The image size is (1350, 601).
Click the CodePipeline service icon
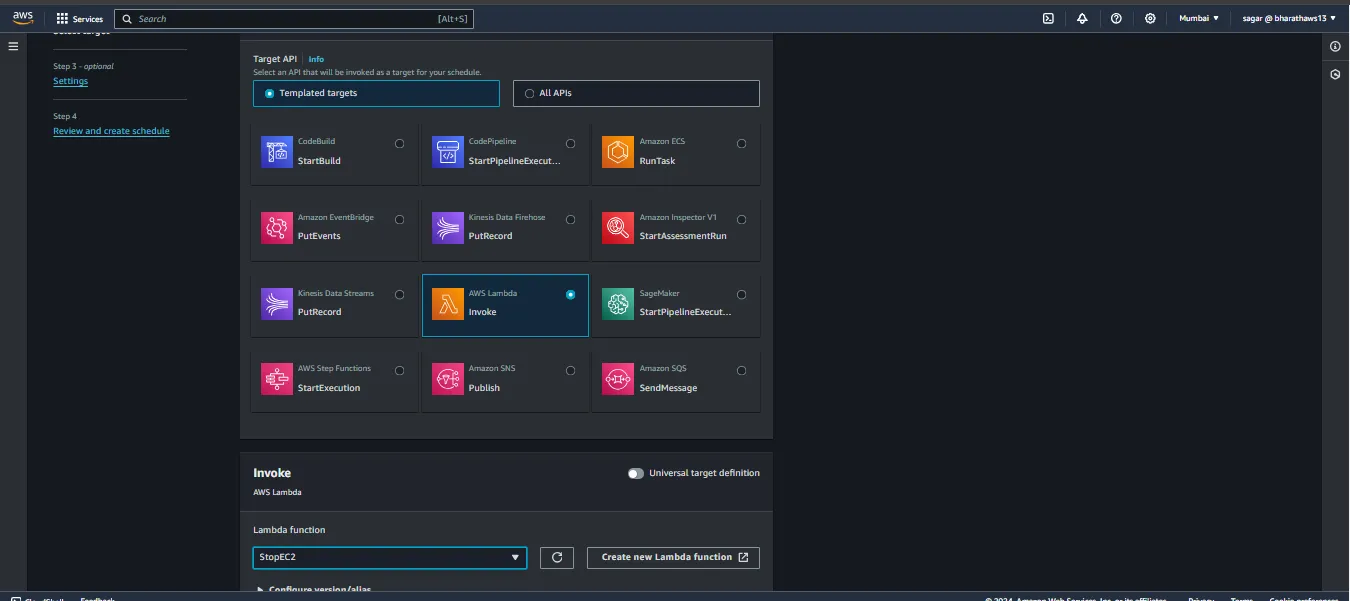coord(448,152)
